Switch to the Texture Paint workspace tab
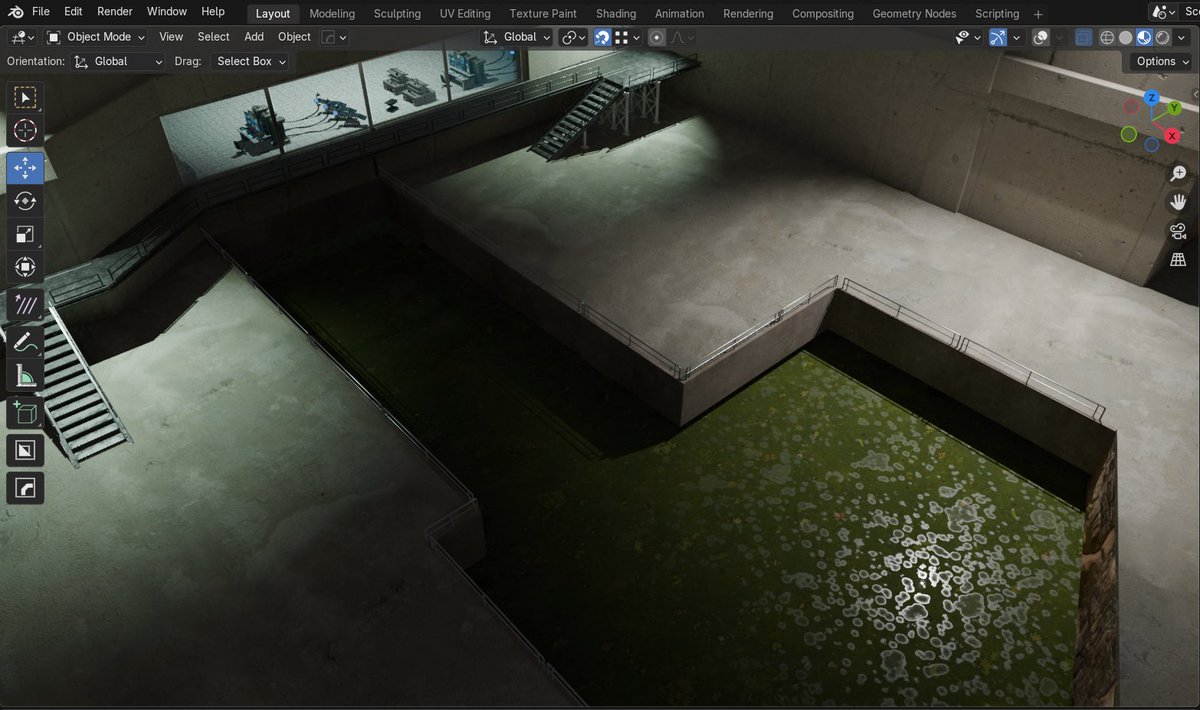 point(543,13)
